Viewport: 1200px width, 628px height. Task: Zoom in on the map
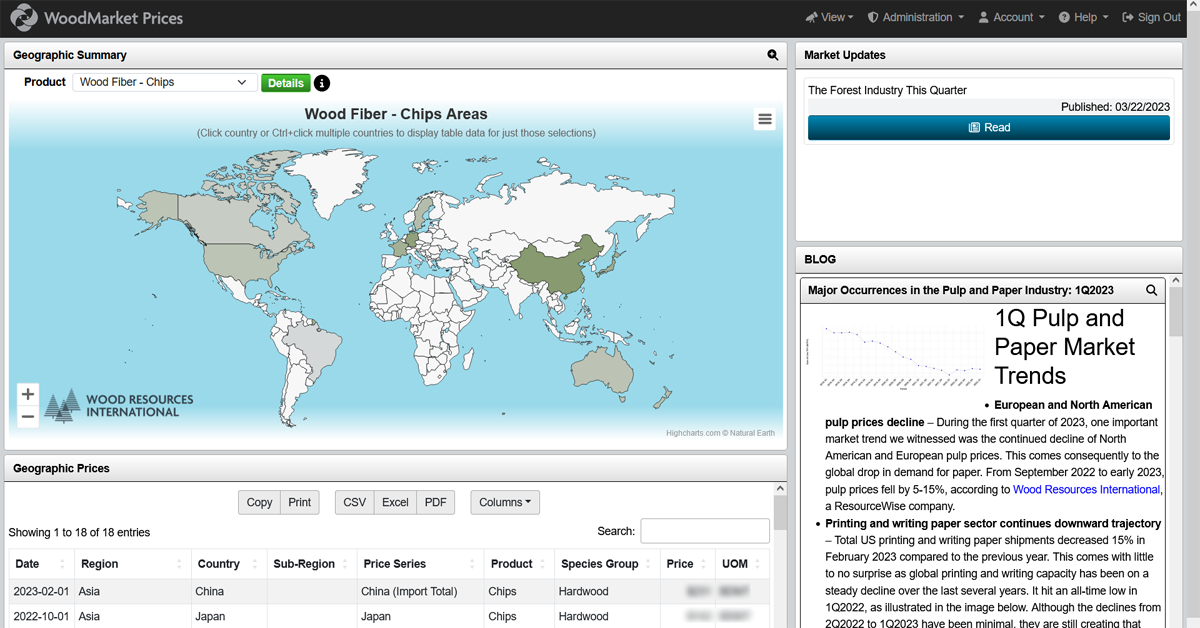click(28, 394)
